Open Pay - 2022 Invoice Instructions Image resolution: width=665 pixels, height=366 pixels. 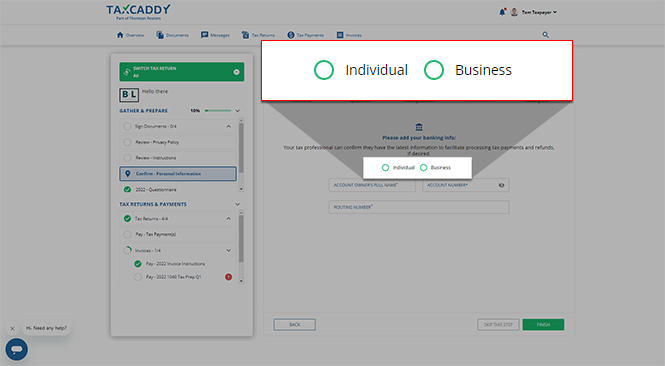(175, 264)
